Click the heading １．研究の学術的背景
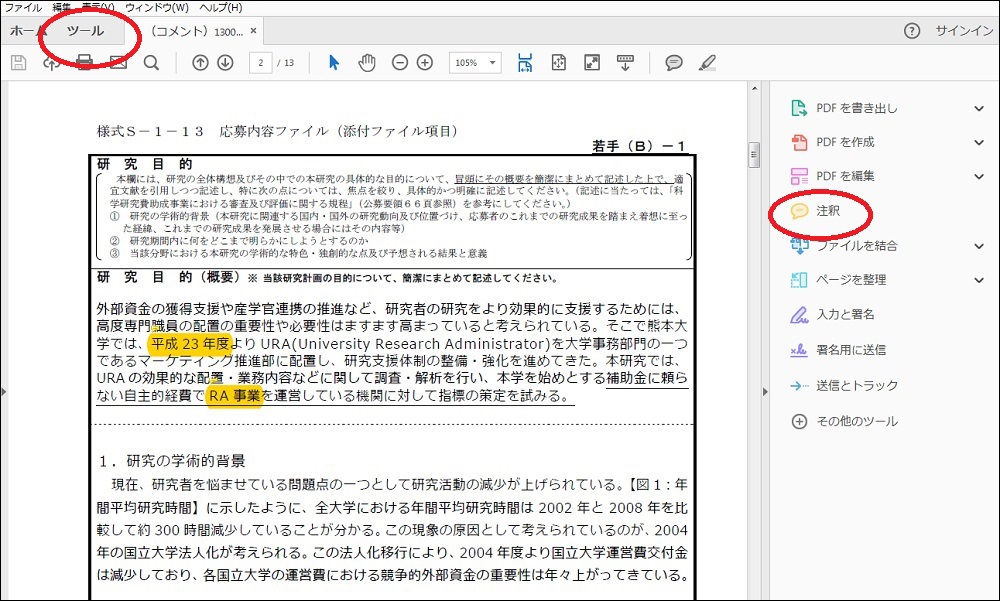The width and height of the screenshot is (1000, 601). click(x=172, y=461)
